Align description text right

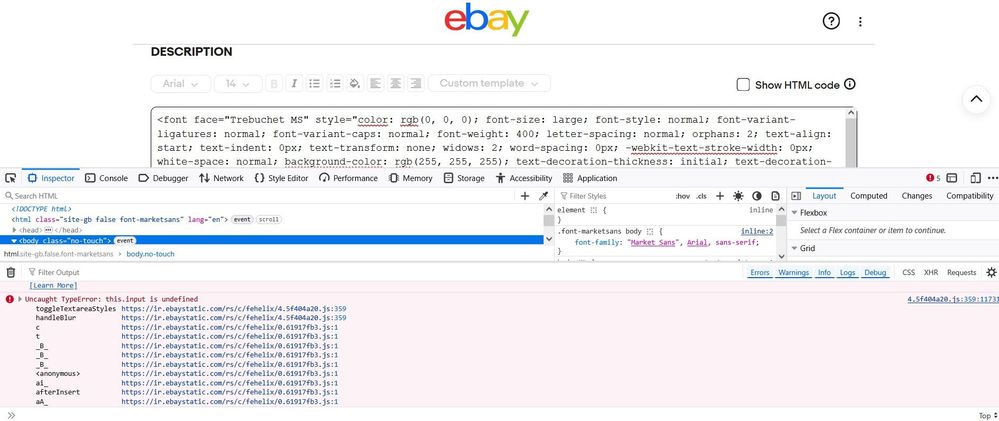pyautogui.click(x=416, y=83)
